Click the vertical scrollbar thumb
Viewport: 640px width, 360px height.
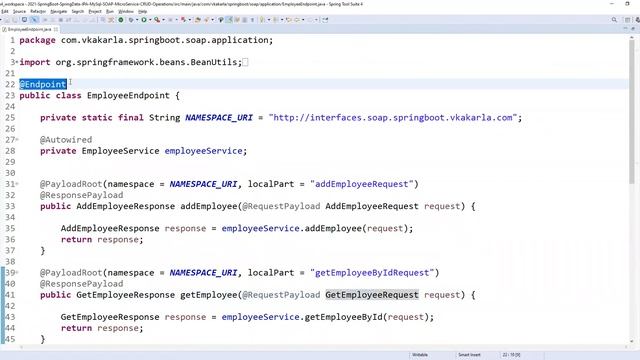(632, 112)
